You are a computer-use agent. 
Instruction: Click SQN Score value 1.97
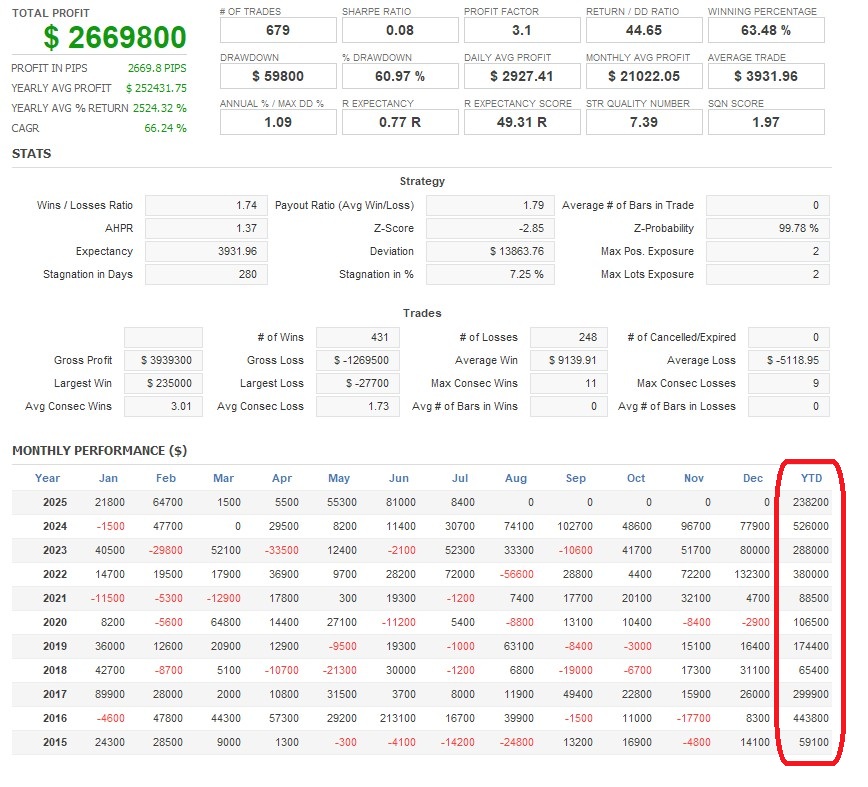click(766, 122)
